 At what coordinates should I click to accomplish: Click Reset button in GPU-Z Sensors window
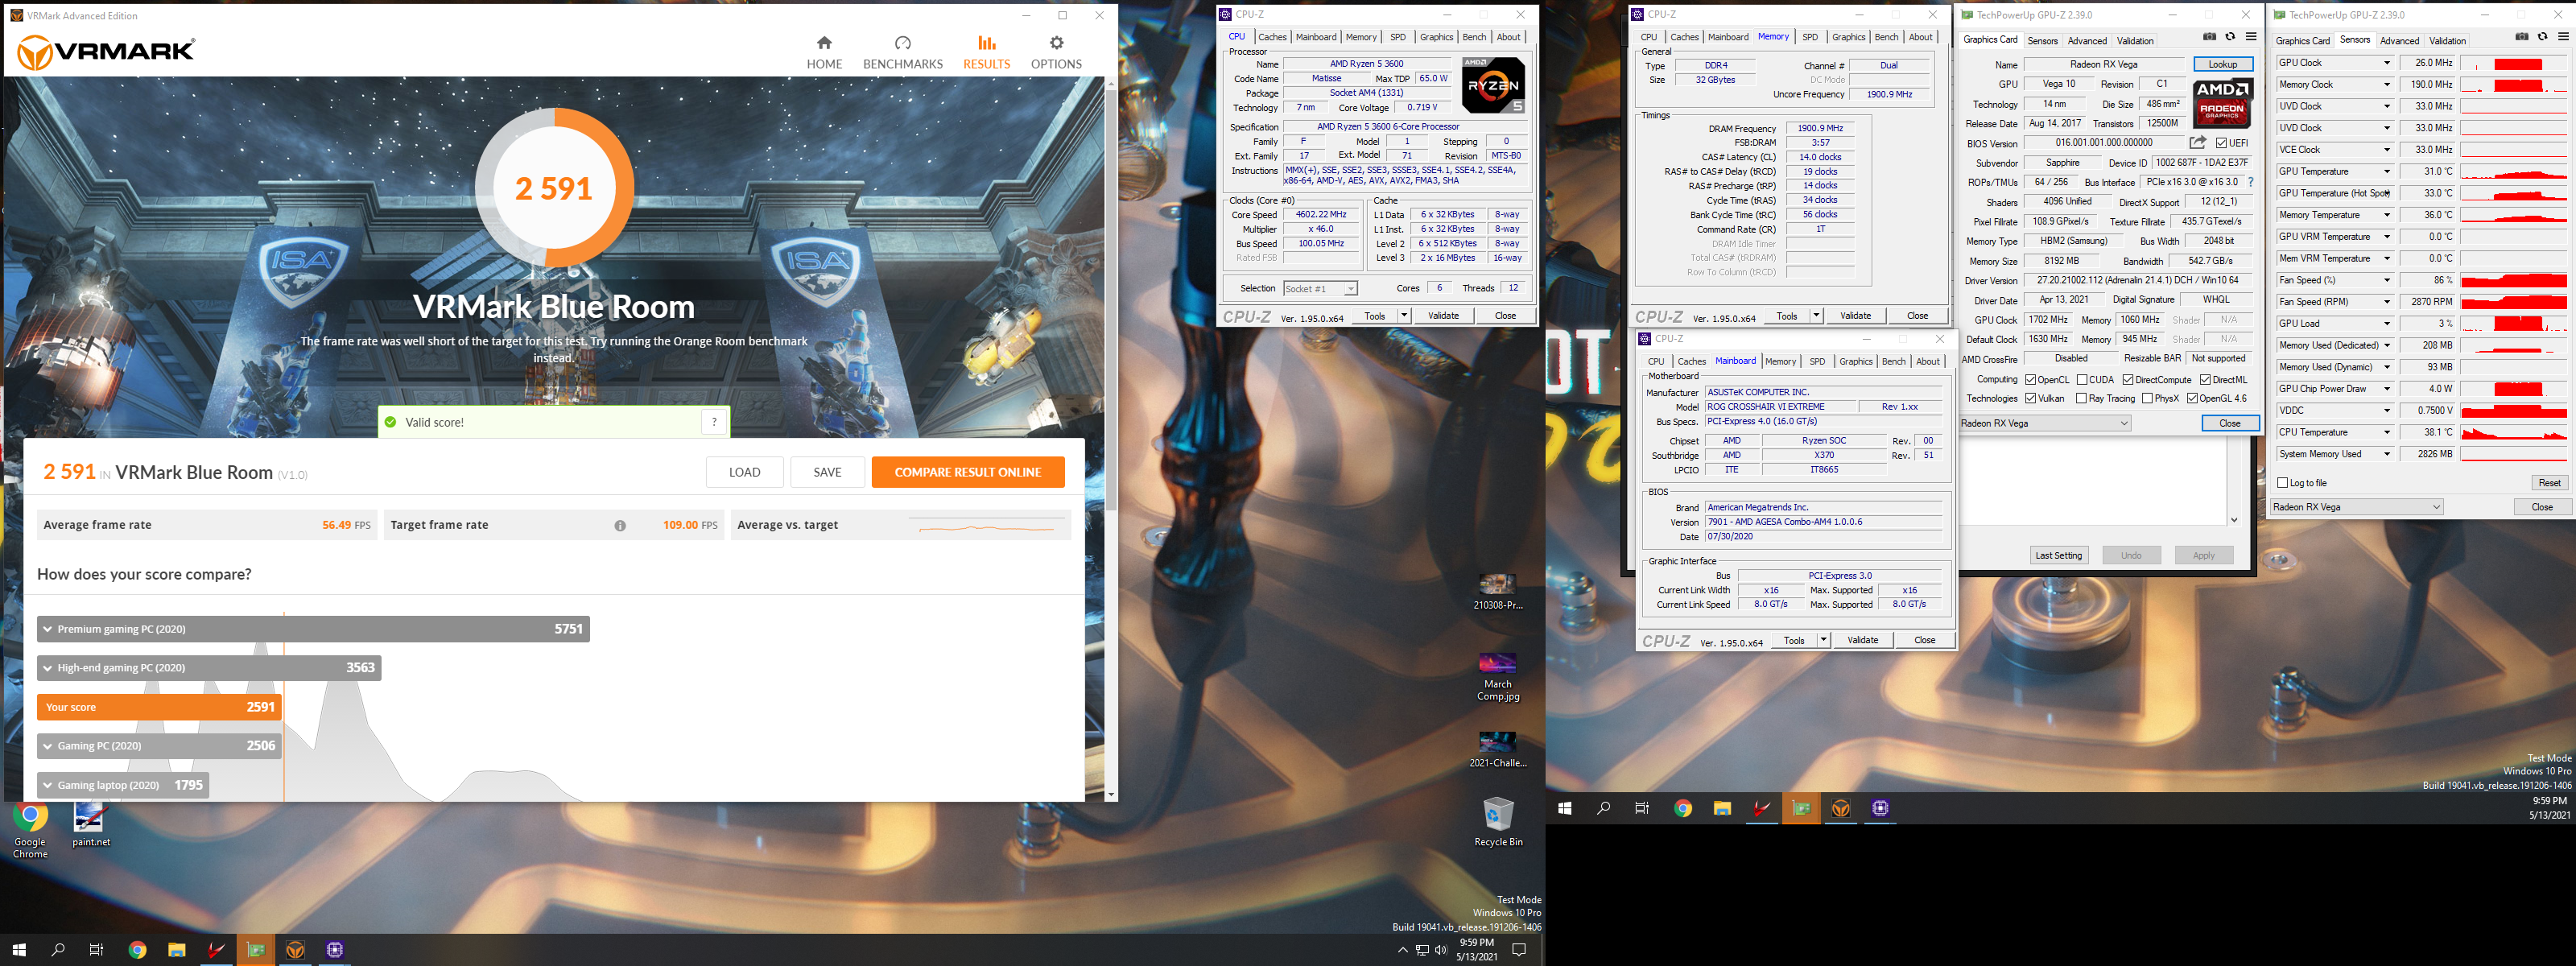pyautogui.click(x=2549, y=483)
